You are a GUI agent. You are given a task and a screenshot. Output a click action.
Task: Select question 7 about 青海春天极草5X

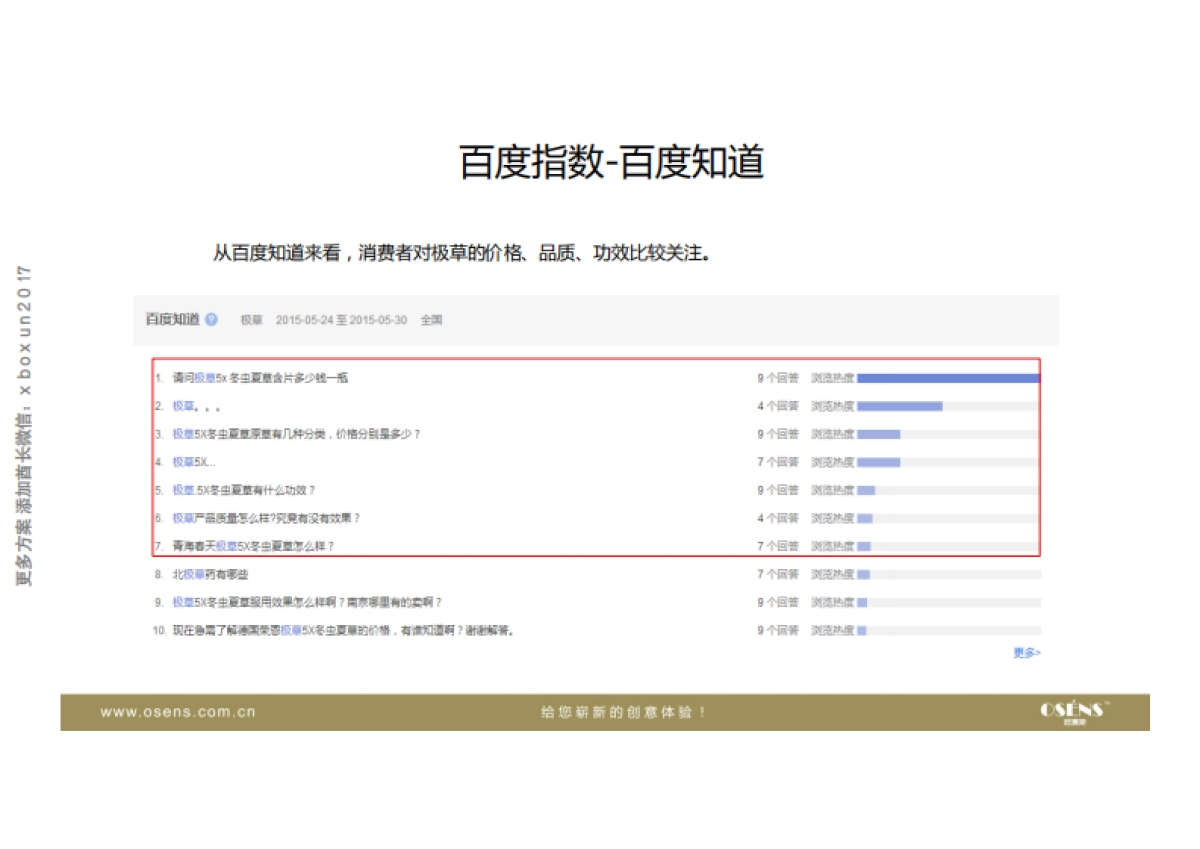tap(250, 546)
